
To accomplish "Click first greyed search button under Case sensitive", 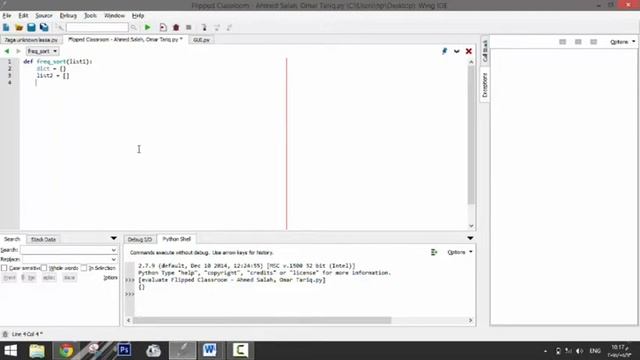I will [x=9, y=278].
